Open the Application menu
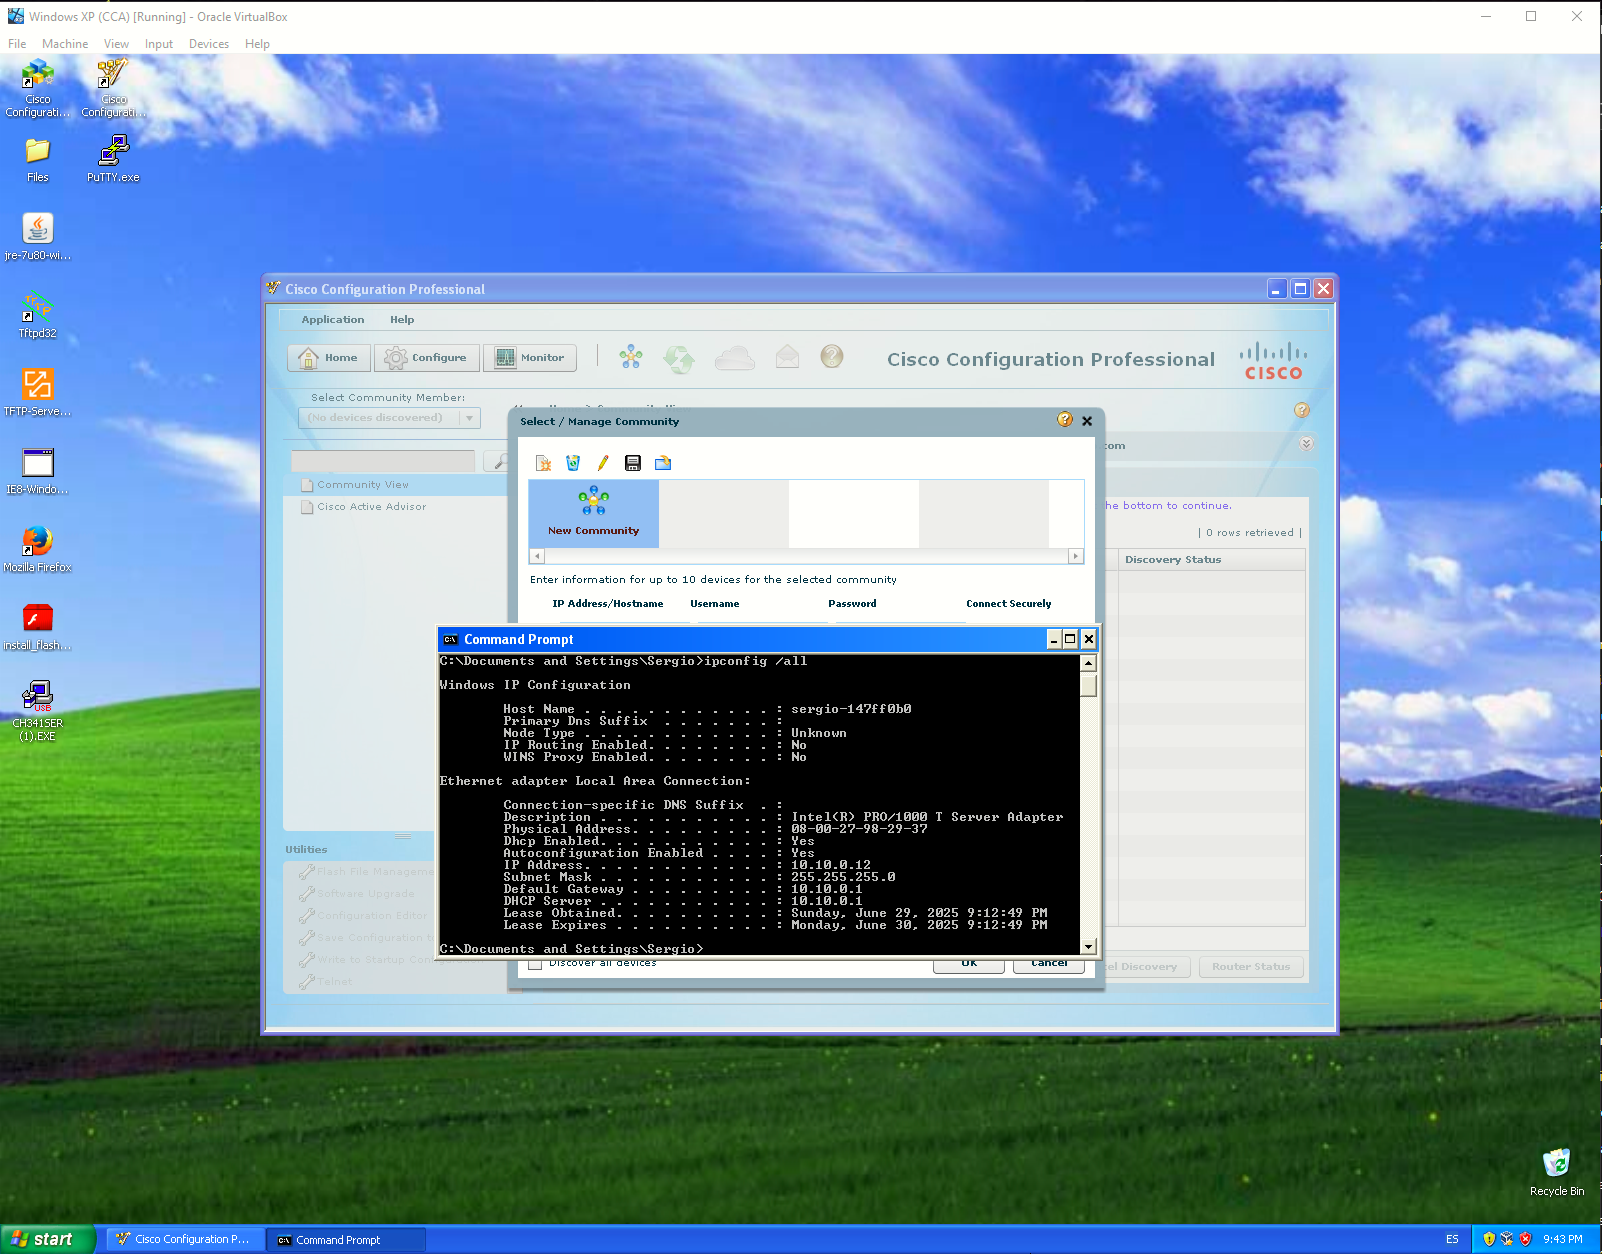The image size is (1602, 1254). [x=333, y=320]
